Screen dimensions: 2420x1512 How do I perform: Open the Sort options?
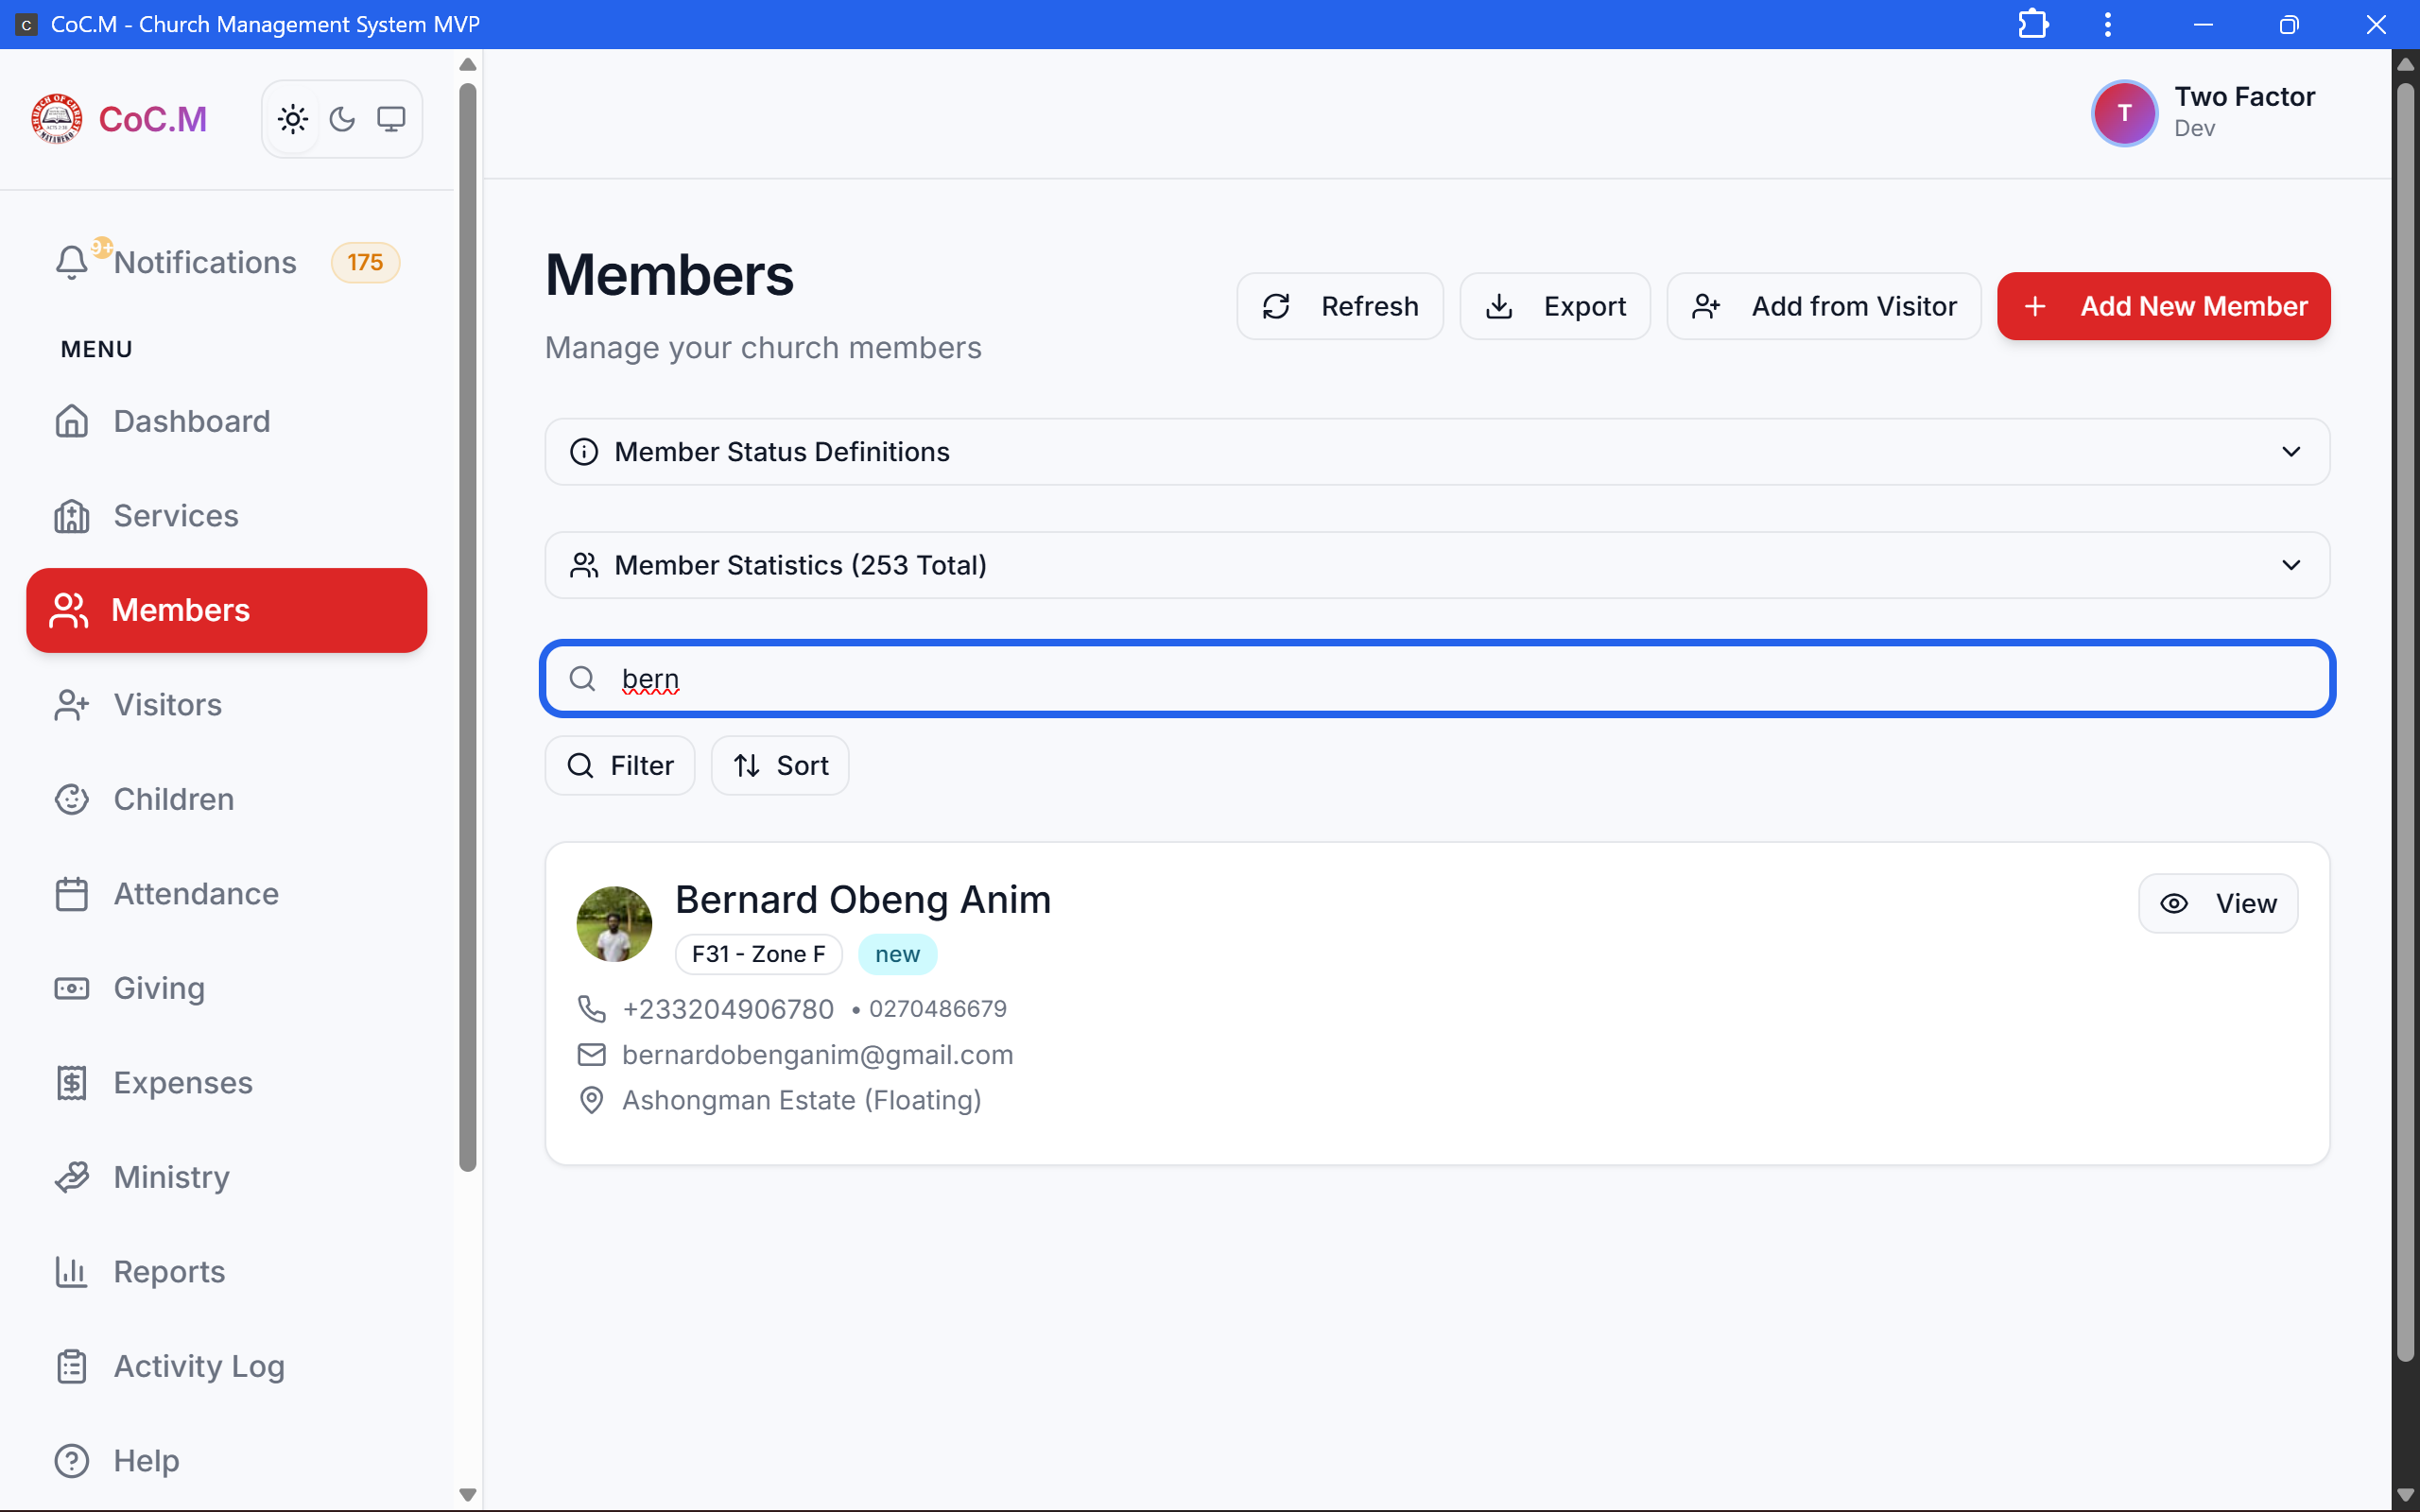[x=780, y=765]
